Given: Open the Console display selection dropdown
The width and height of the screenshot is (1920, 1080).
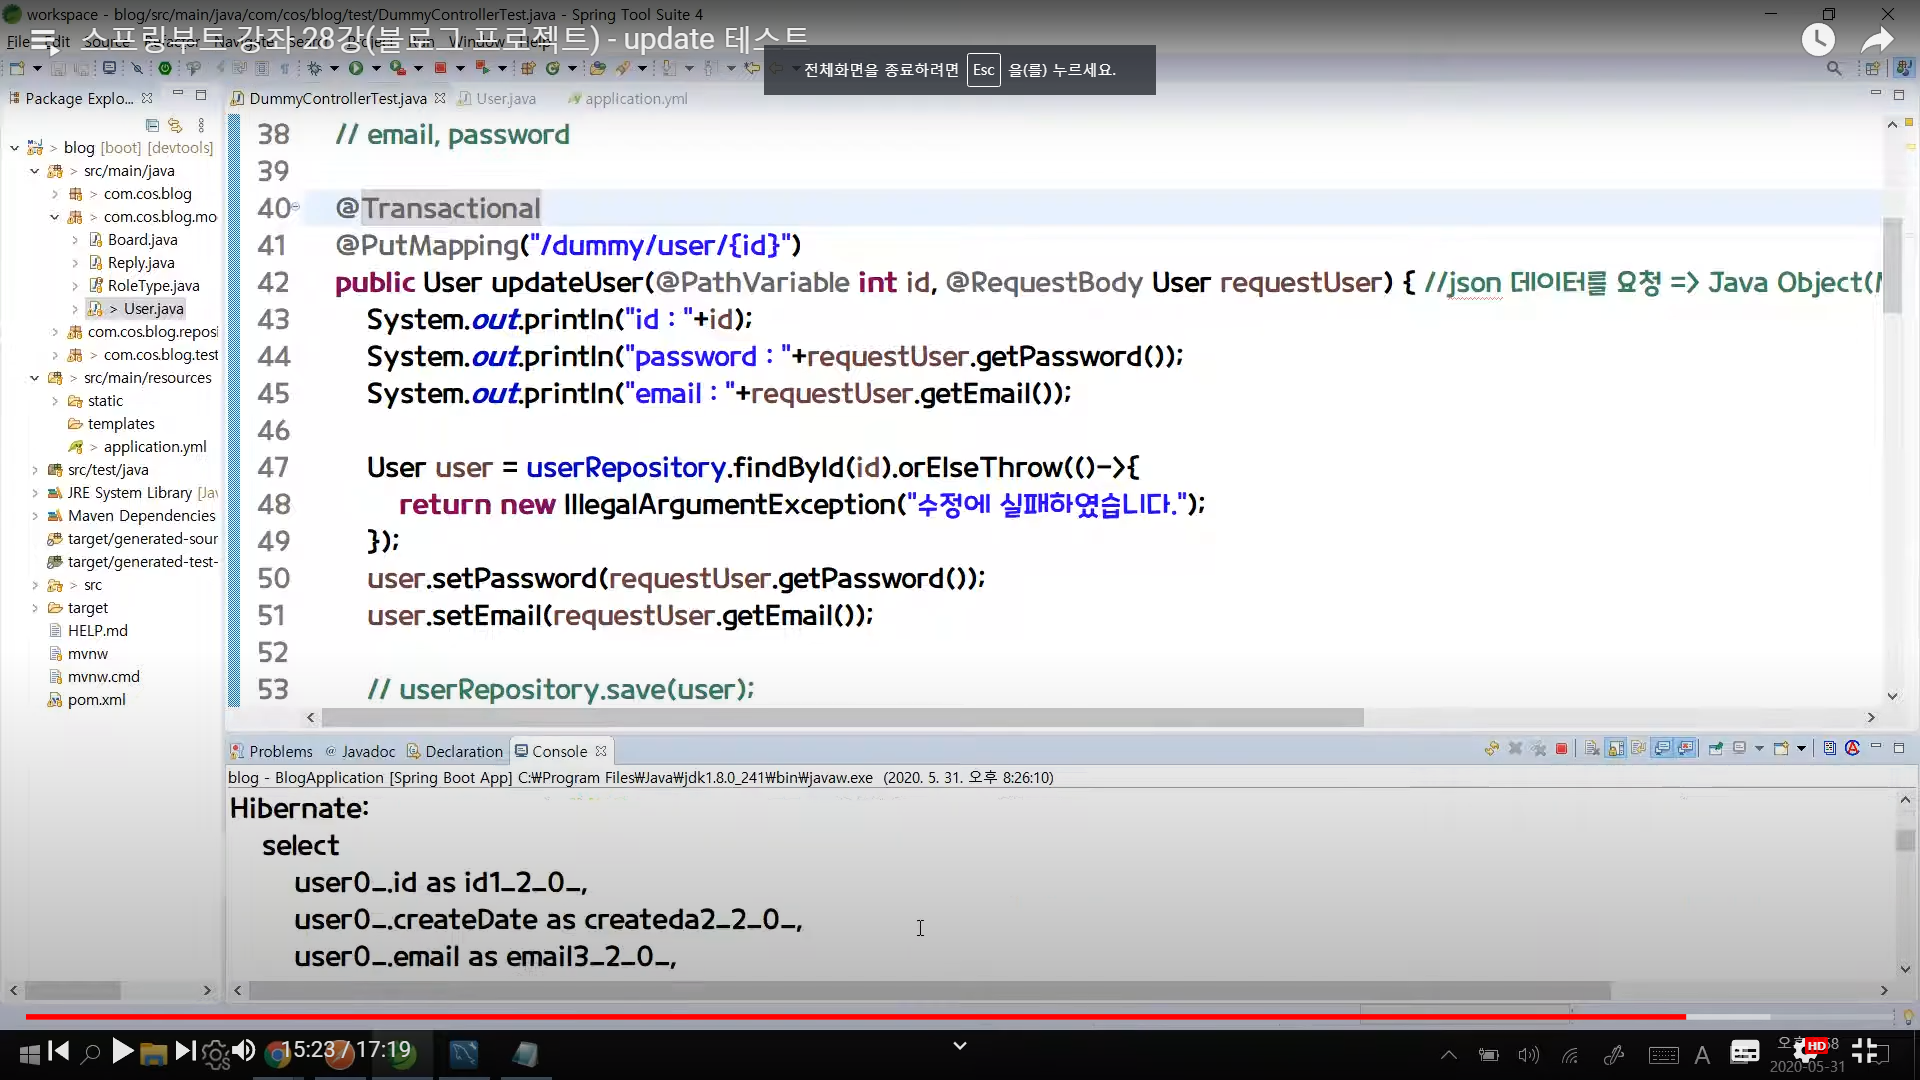Looking at the screenshot, I should click(1759, 748).
